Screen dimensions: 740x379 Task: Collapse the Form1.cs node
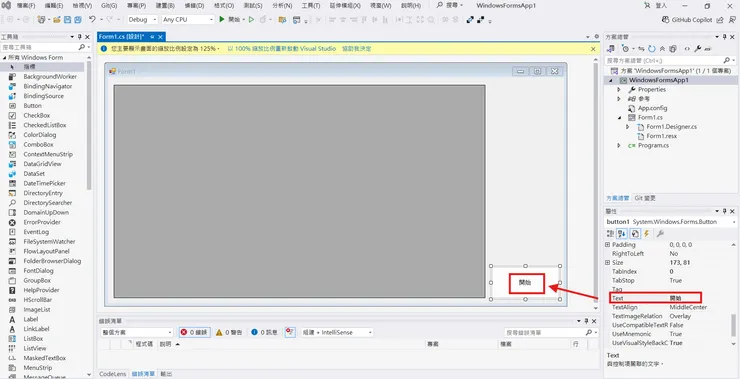619,118
